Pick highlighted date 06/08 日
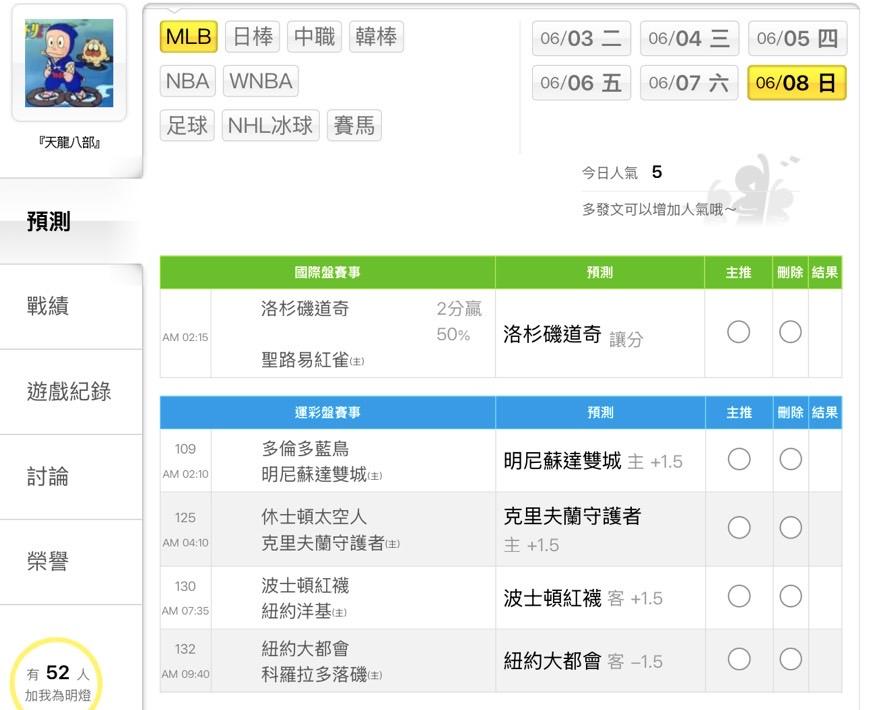Viewport: 869px width, 710px height. [797, 83]
